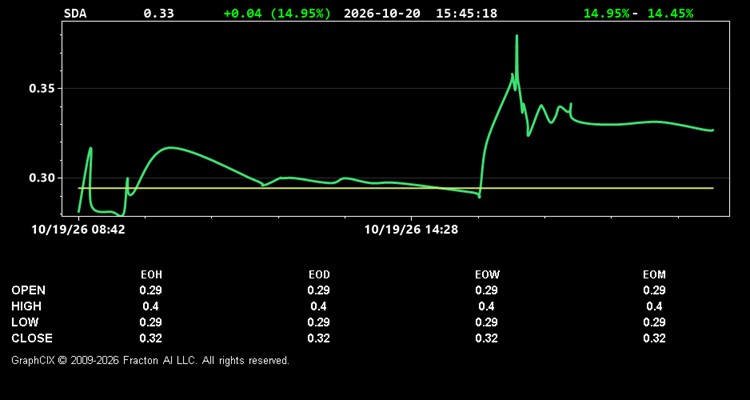Select the EOM column header
Viewport: 750px width, 400px height.
(x=654, y=275)
